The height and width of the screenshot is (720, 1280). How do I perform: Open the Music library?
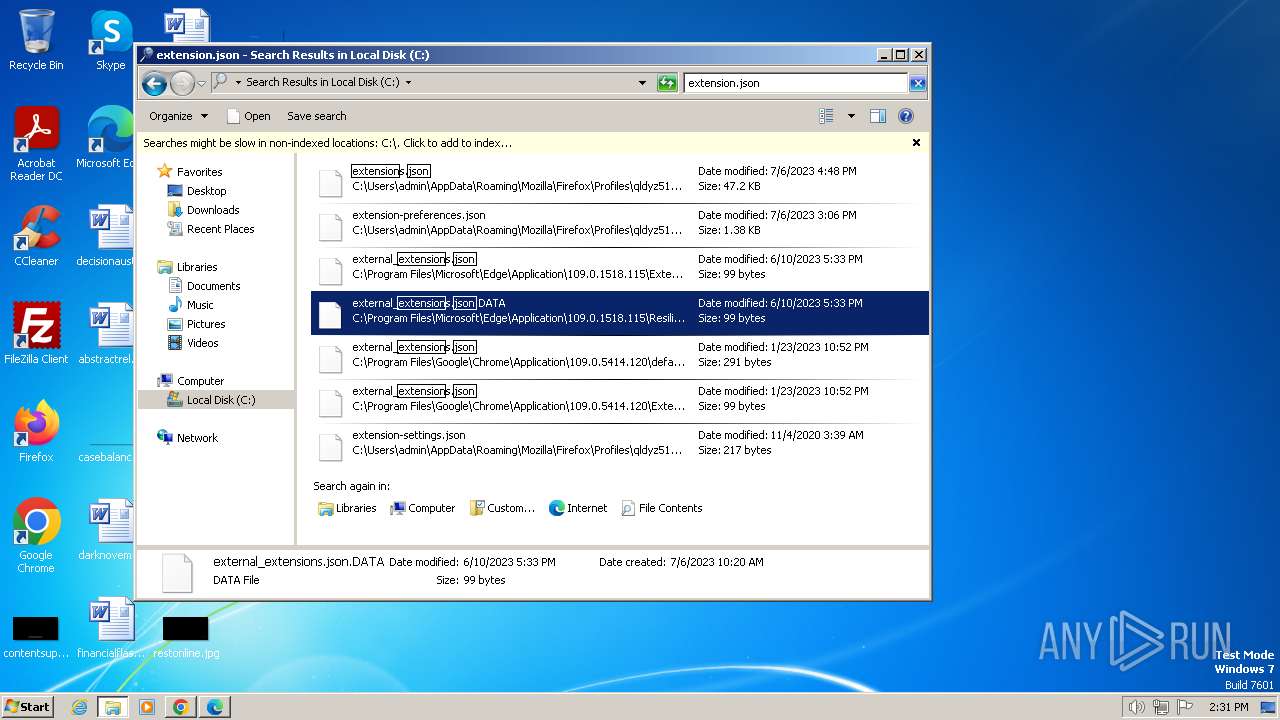coord(200,305)
